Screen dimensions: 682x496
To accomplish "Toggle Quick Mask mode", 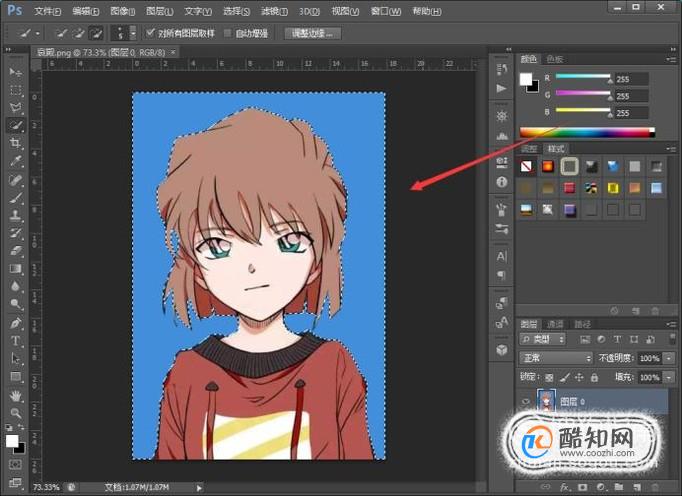I will pyautogui.click(x=15, y=465).
